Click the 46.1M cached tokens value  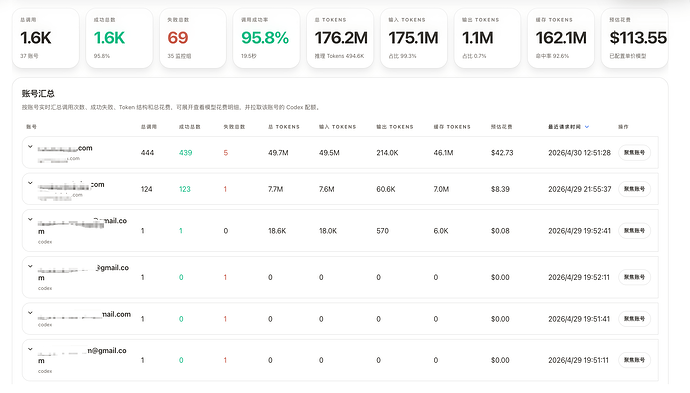coord(443,153)
